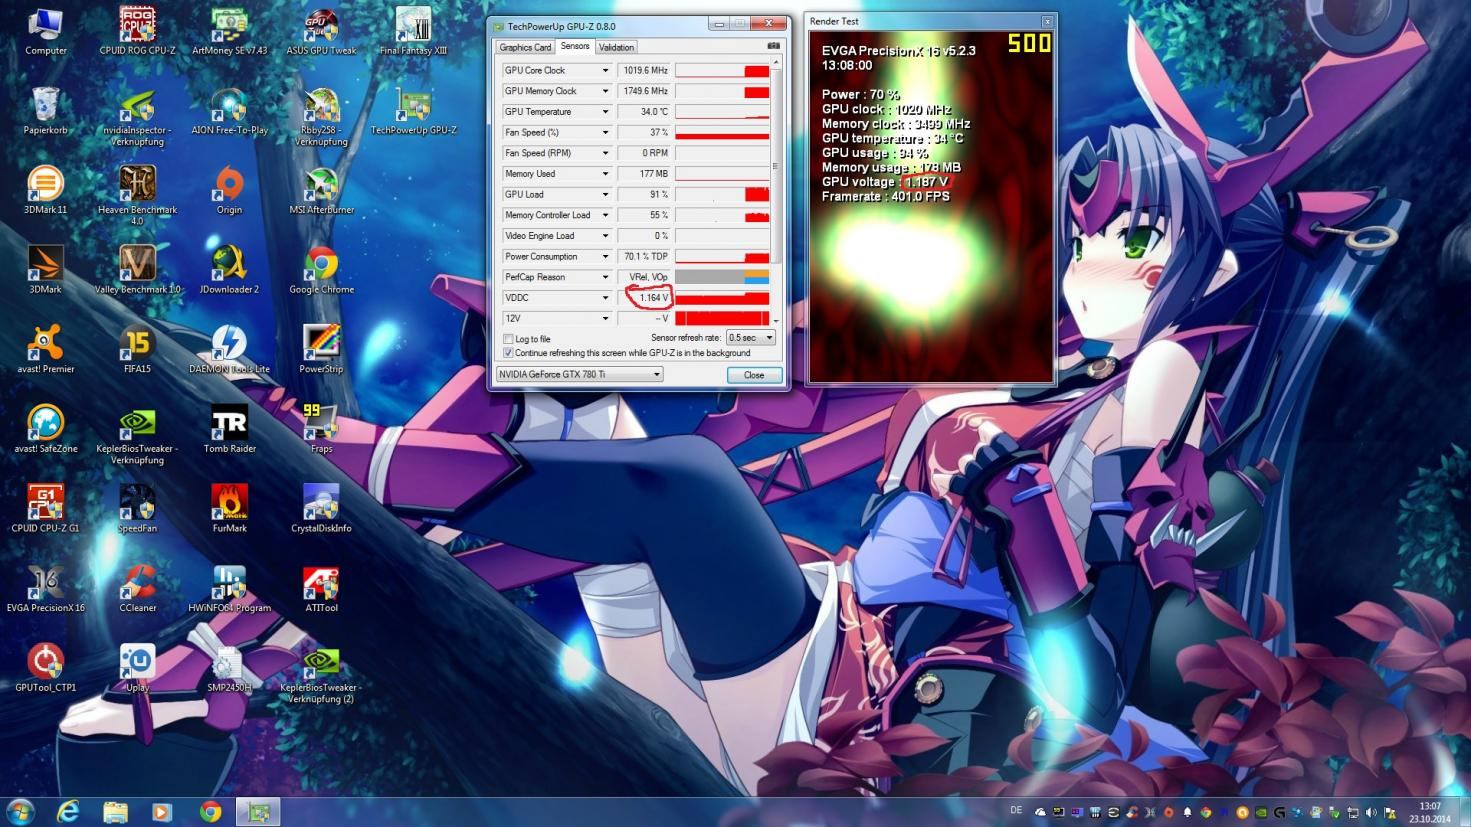Open VDDC sensor dropdown

(x=605, y=298)
